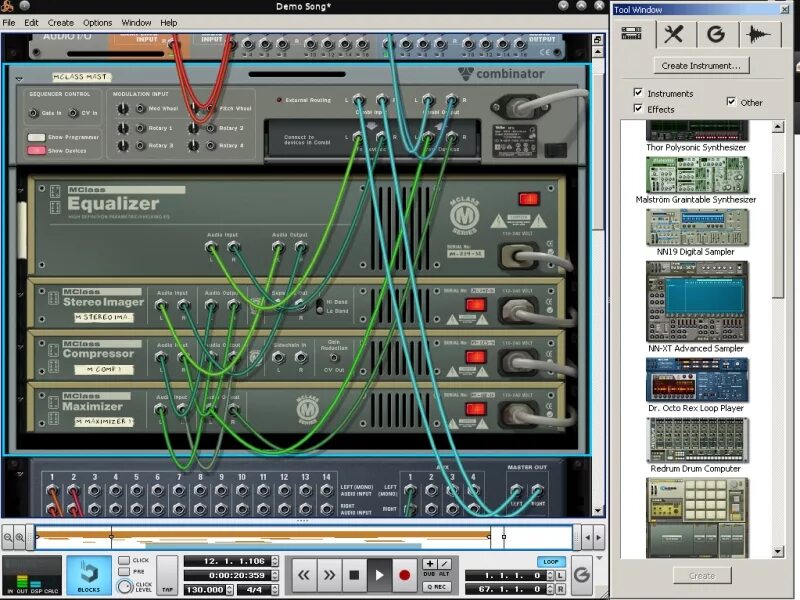Screen dimensions: 800x600
Task: Select Redrum Drum Computer device
Action: [x=696, y=445]
